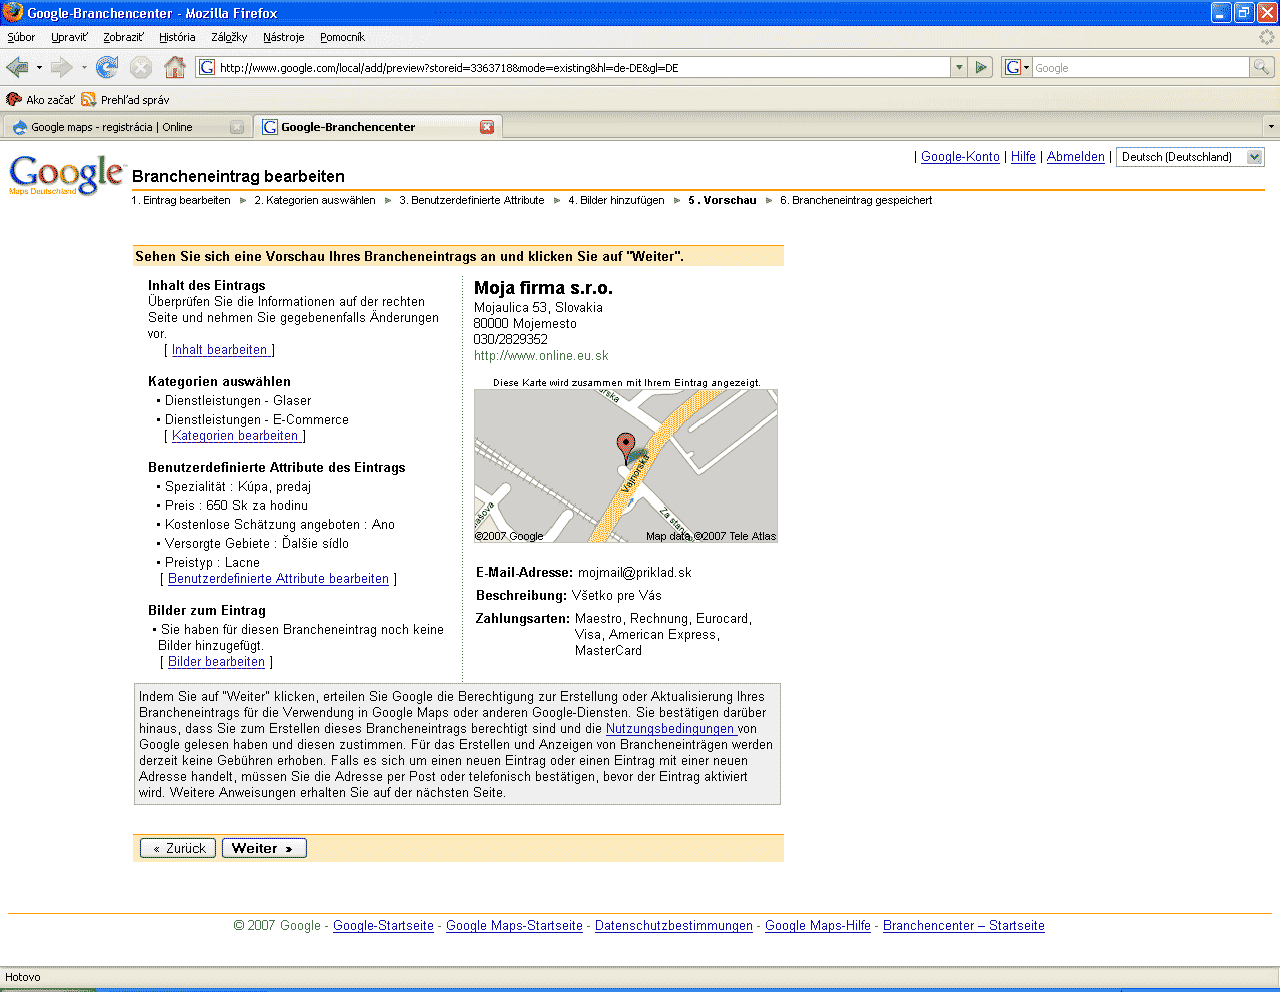Click Benutzerdefinierte Attribute bearbeiten link
The height and width of the screenshot is (992, 1280).
278,579
